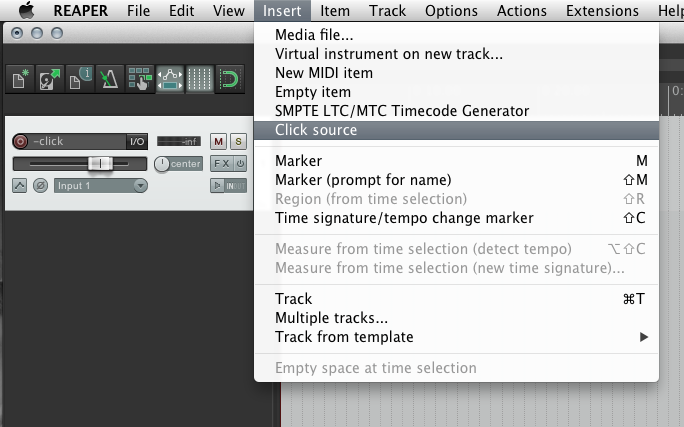Open the Input 1 dropdown

coord(101,186)
